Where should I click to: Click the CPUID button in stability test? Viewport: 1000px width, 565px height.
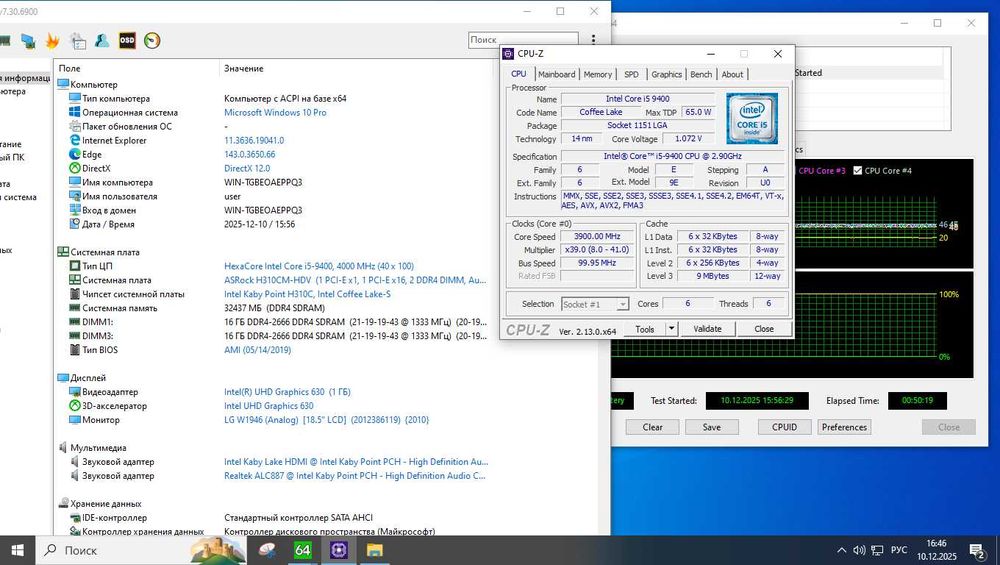784,427
